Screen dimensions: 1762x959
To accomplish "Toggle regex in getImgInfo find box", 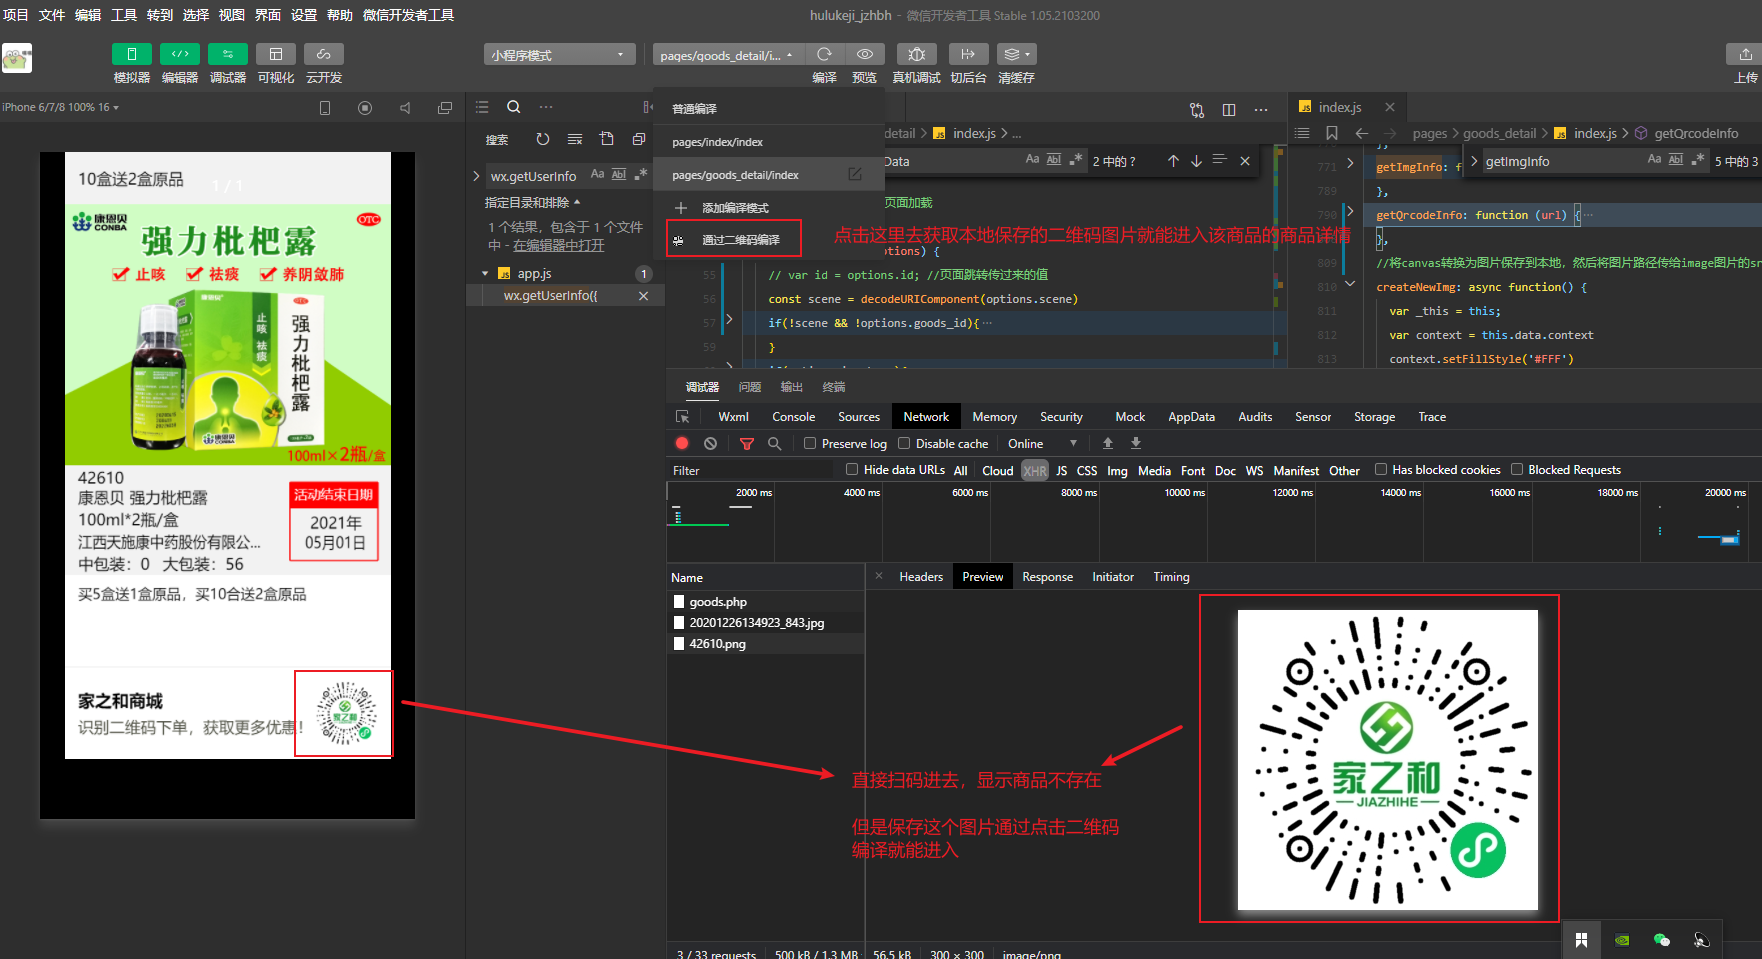I will click(1698, 160).
